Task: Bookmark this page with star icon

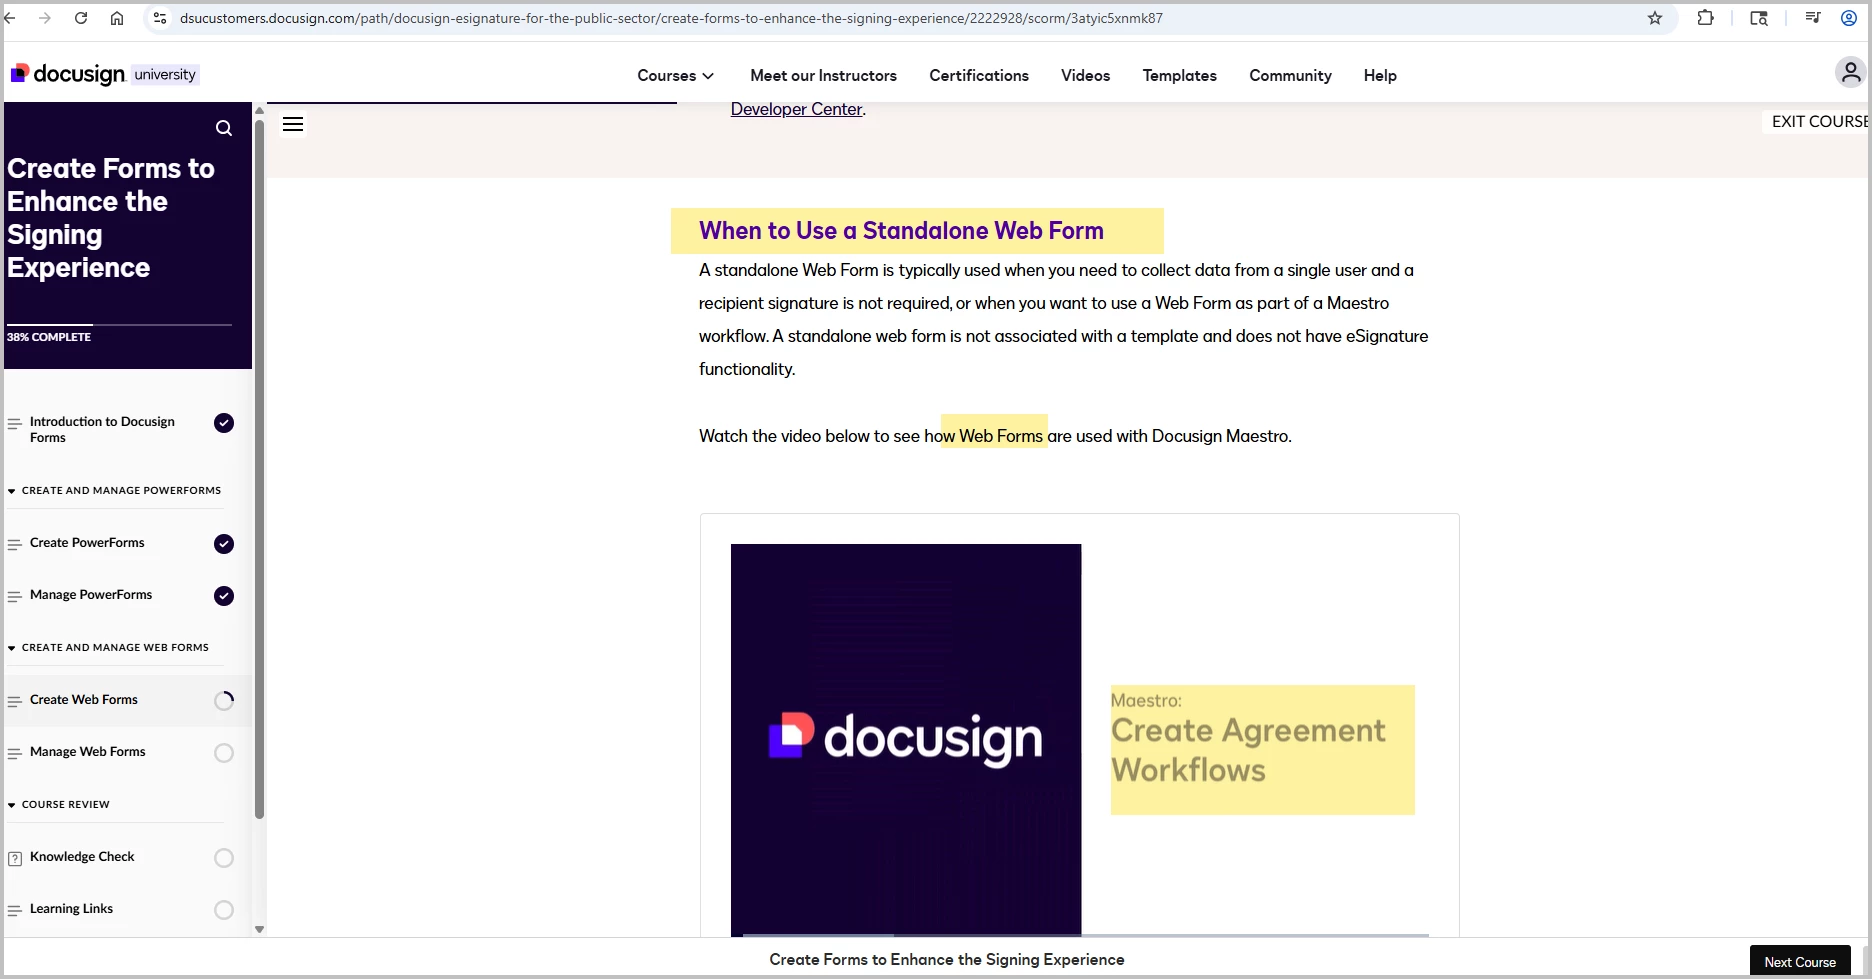Action: click(1655, 18)
